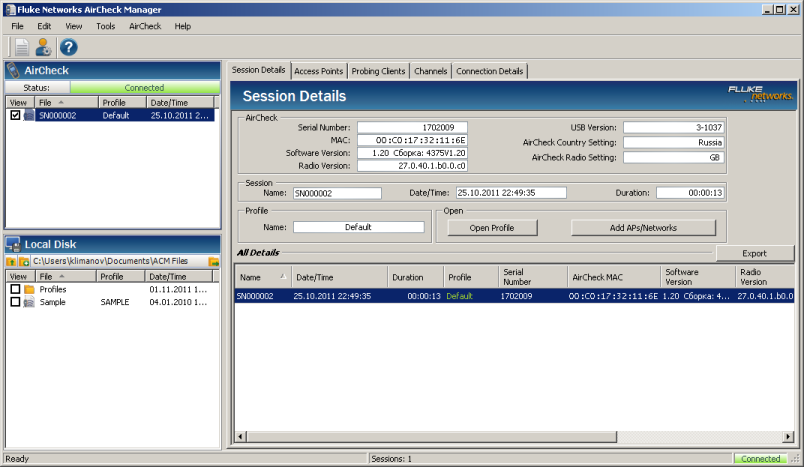
Task: Check the Sample file view checkbox
Action: click(x=15, y=302)
